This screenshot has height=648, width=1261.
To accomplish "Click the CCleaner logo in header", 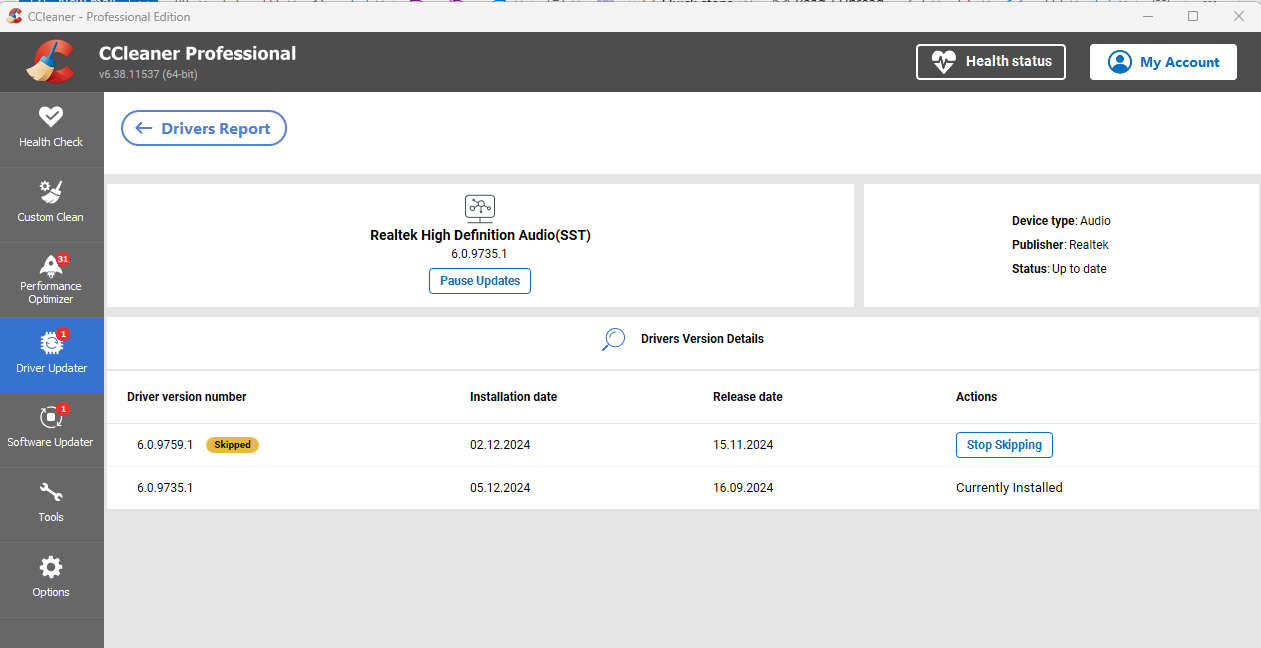I will tap(50, 62).
